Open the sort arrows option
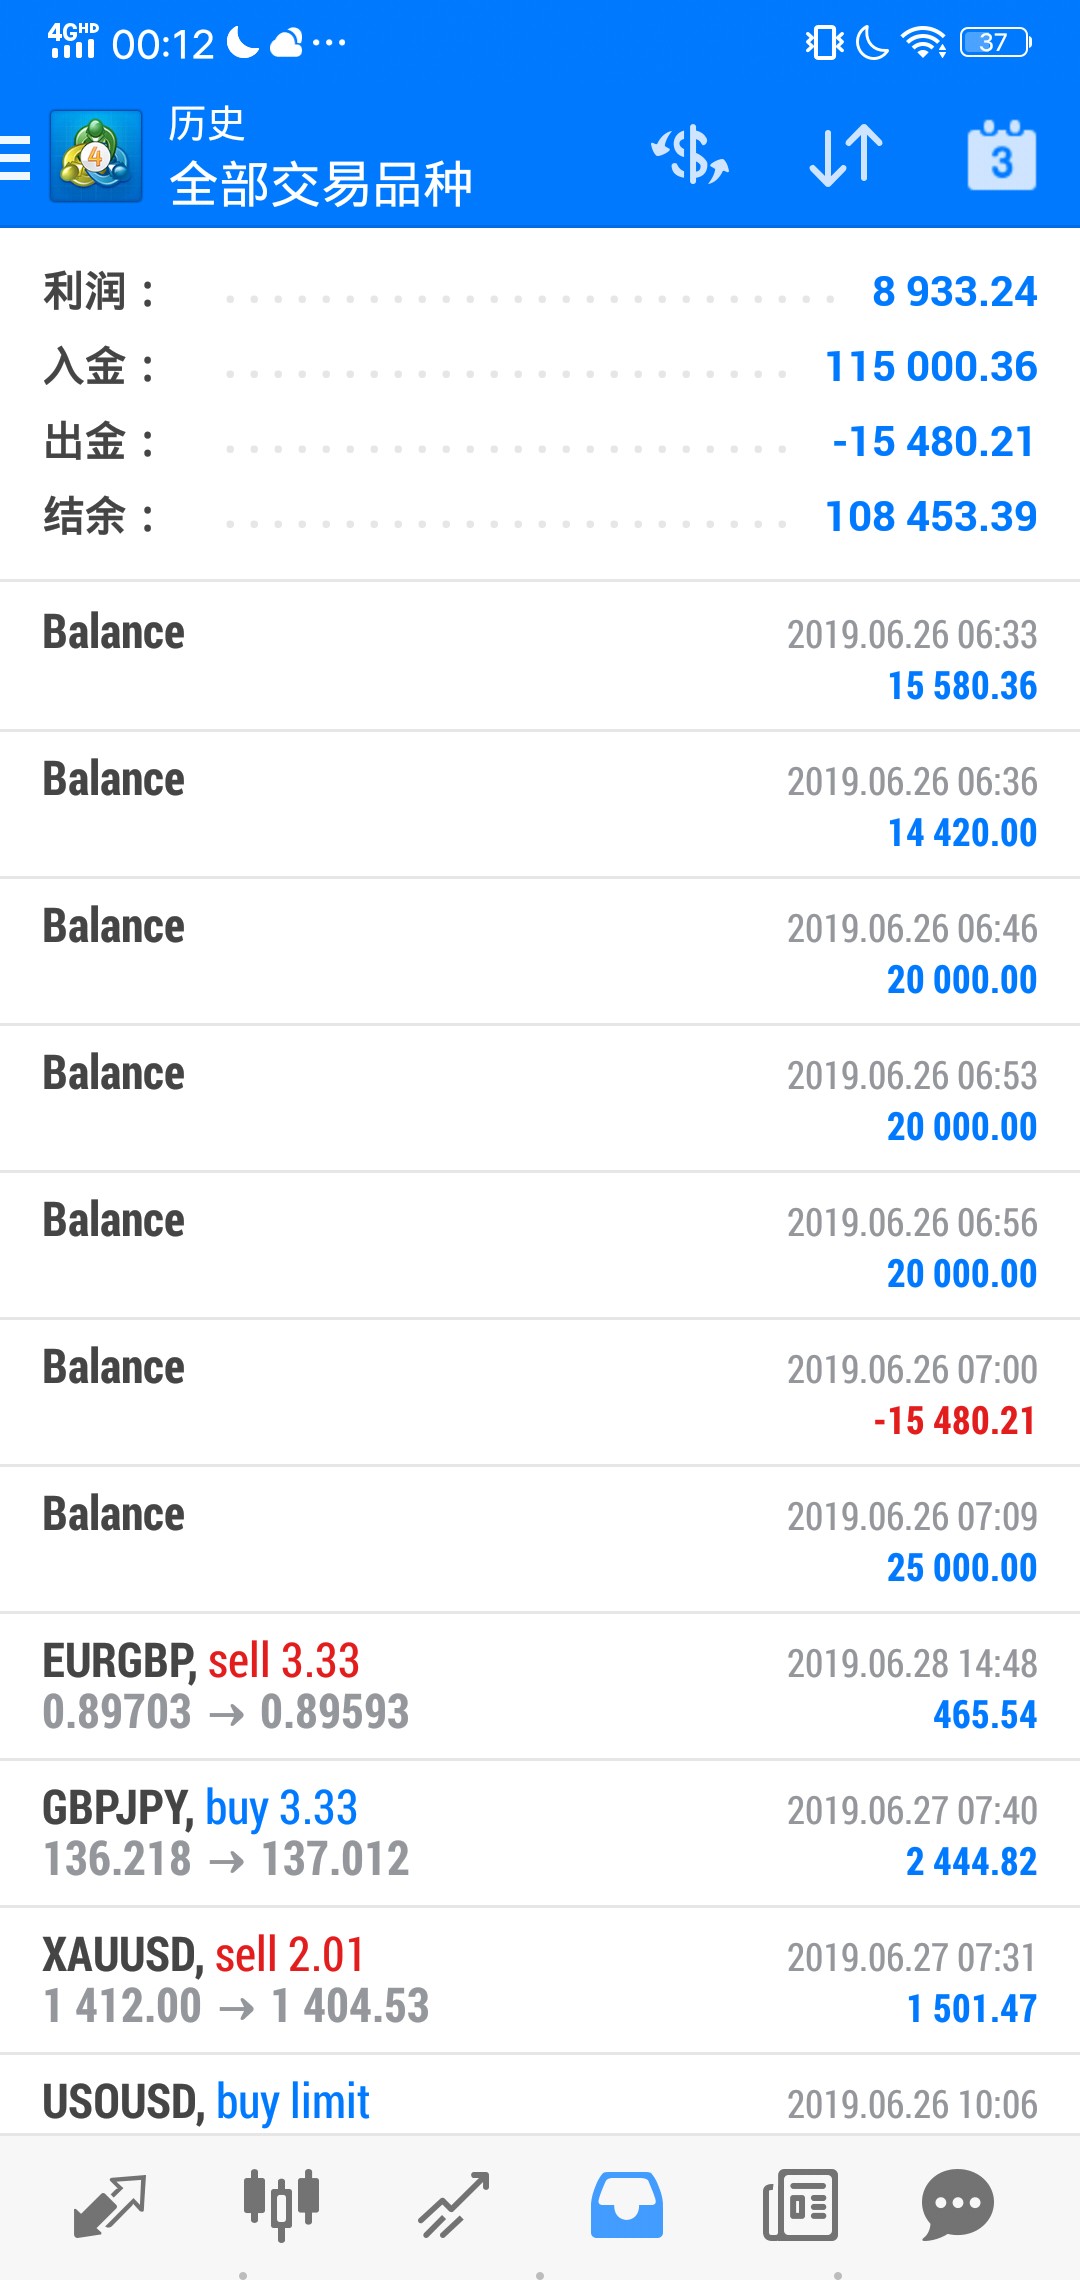Screen dimensions: 1080x2280 click(x=846, y=156)
